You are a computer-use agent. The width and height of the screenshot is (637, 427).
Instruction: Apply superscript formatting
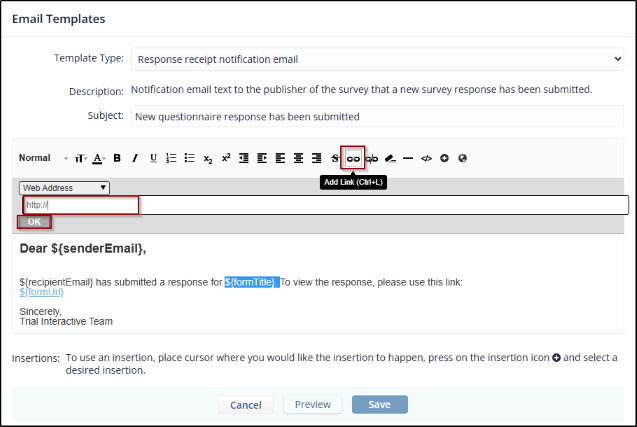click(x=226, y=158)
